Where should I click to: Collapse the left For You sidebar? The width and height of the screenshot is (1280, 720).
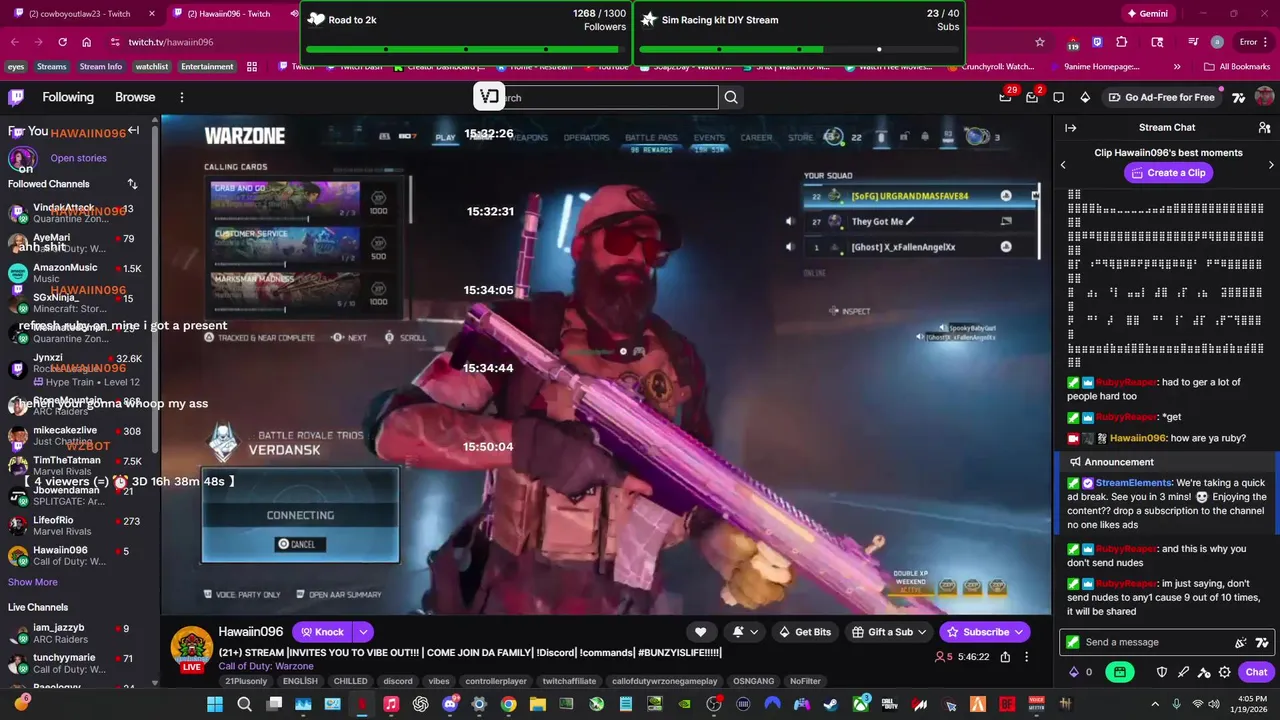[x=133, y=131]
